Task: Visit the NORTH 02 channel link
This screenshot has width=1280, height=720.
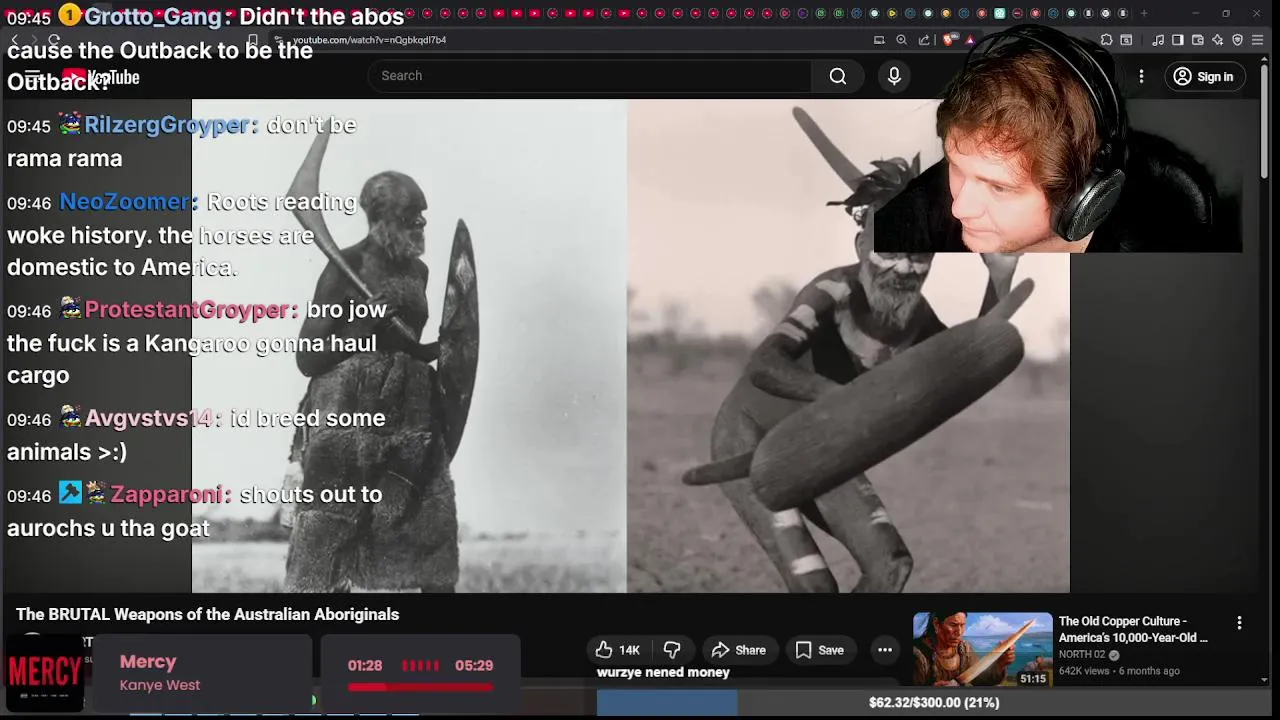Action: click(x=1082, y=655)
